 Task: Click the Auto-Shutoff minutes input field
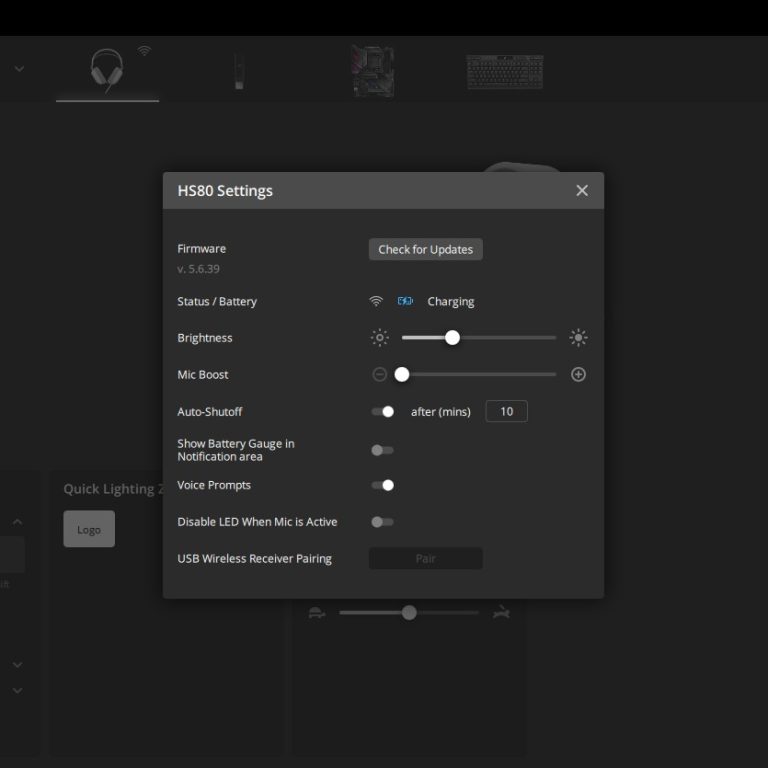pyautogui.click(x=506, y=412)
